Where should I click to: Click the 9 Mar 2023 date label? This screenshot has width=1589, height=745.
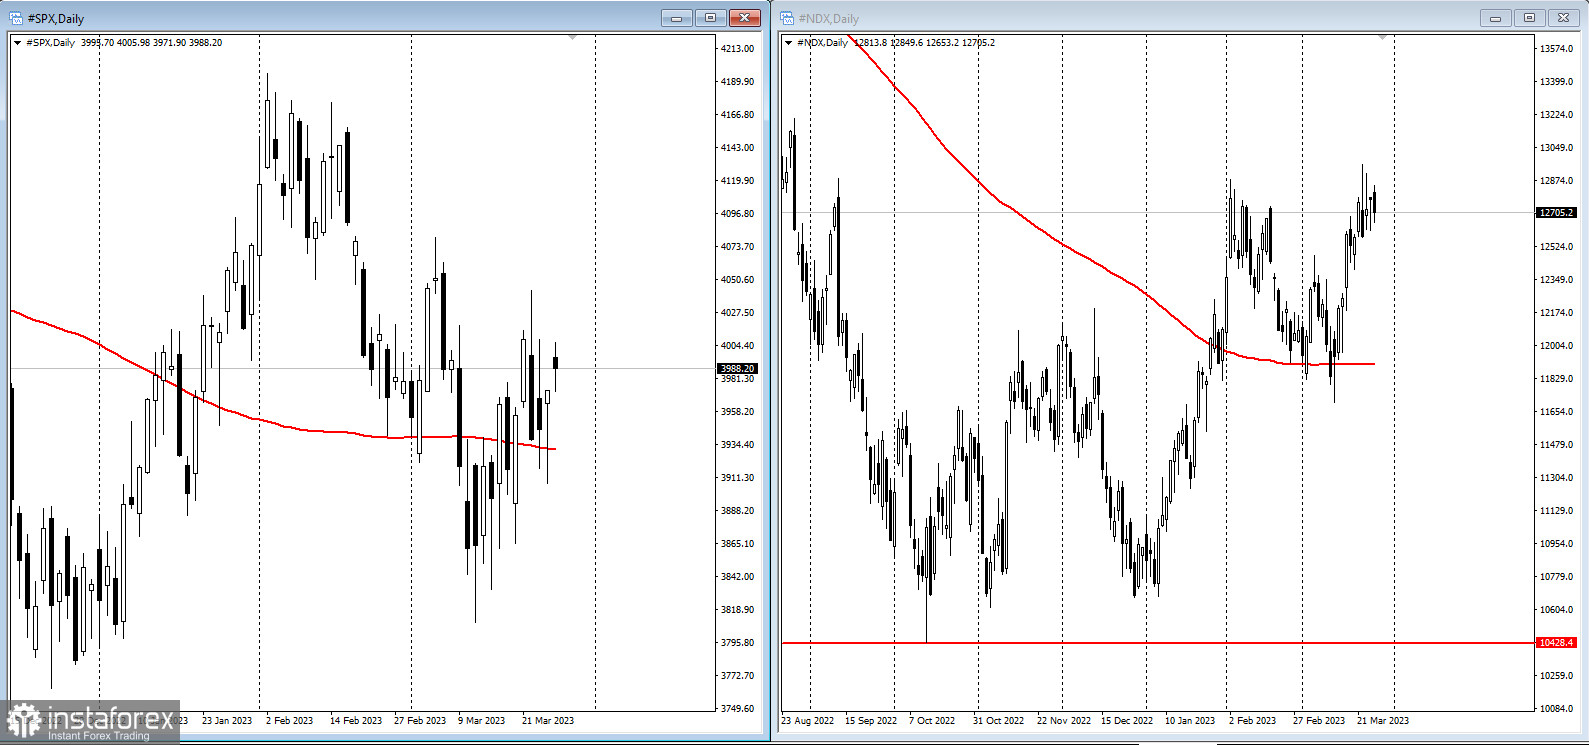point(482,721)
